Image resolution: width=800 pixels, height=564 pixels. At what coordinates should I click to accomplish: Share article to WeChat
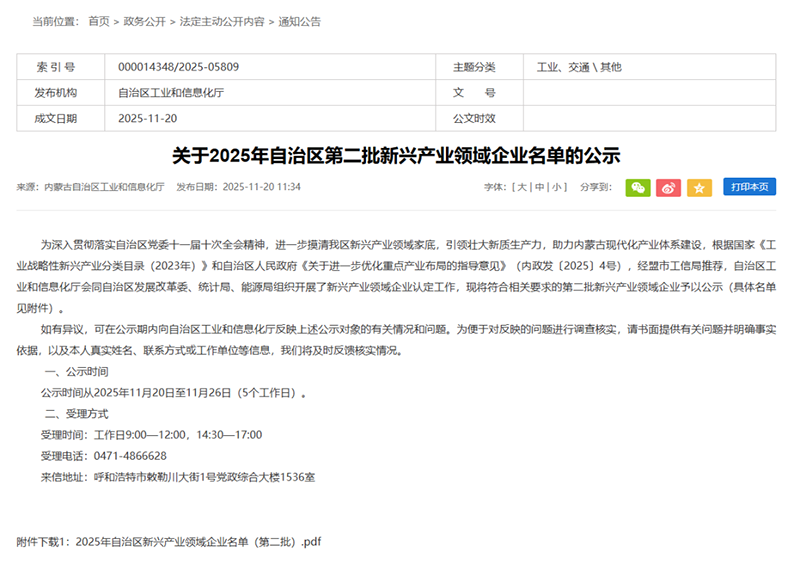point(638,187)
